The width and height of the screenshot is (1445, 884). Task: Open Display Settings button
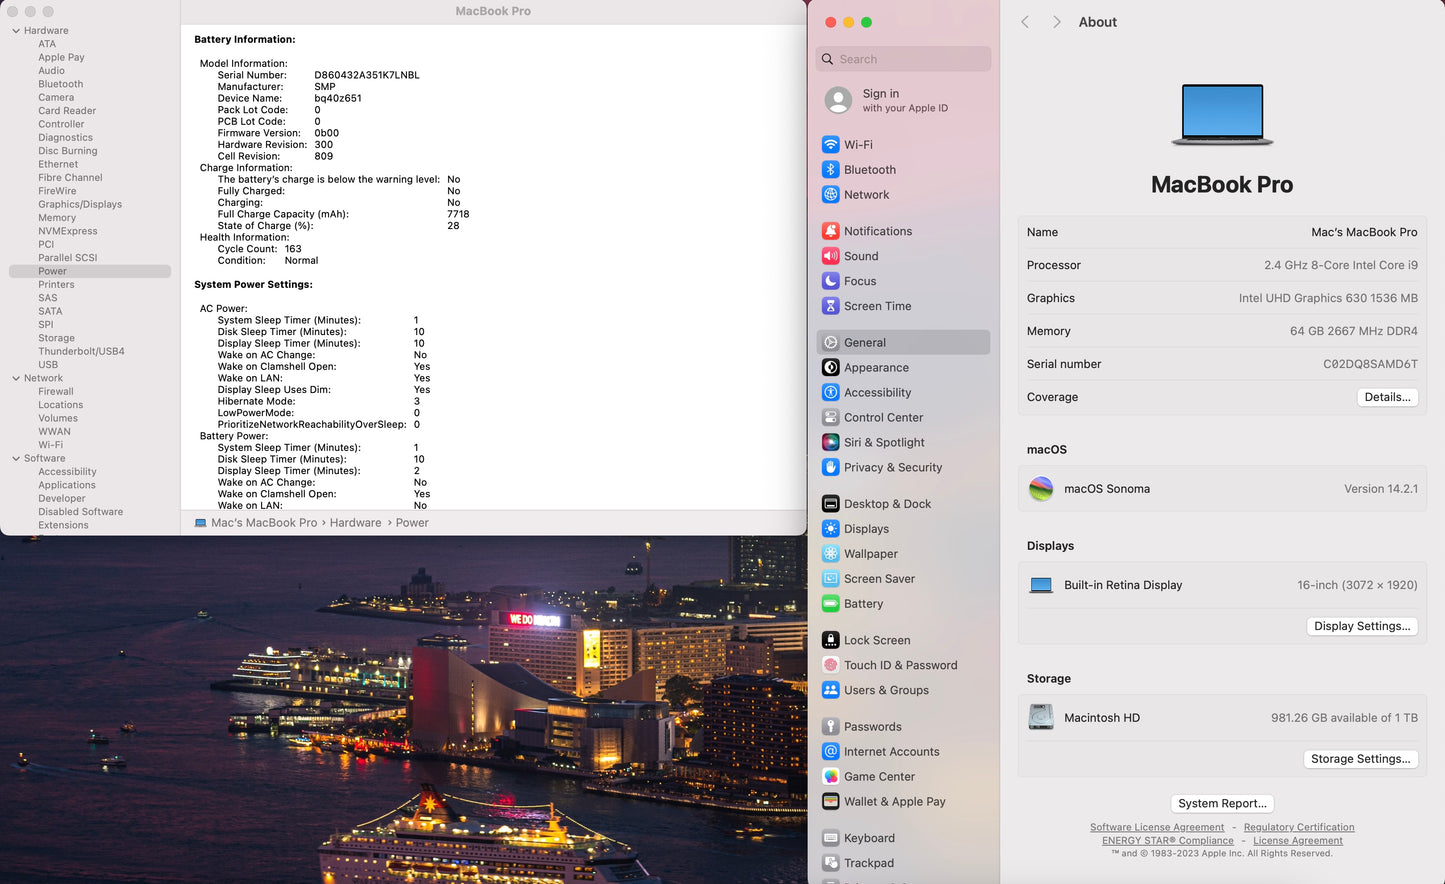tap(1362, 626)
